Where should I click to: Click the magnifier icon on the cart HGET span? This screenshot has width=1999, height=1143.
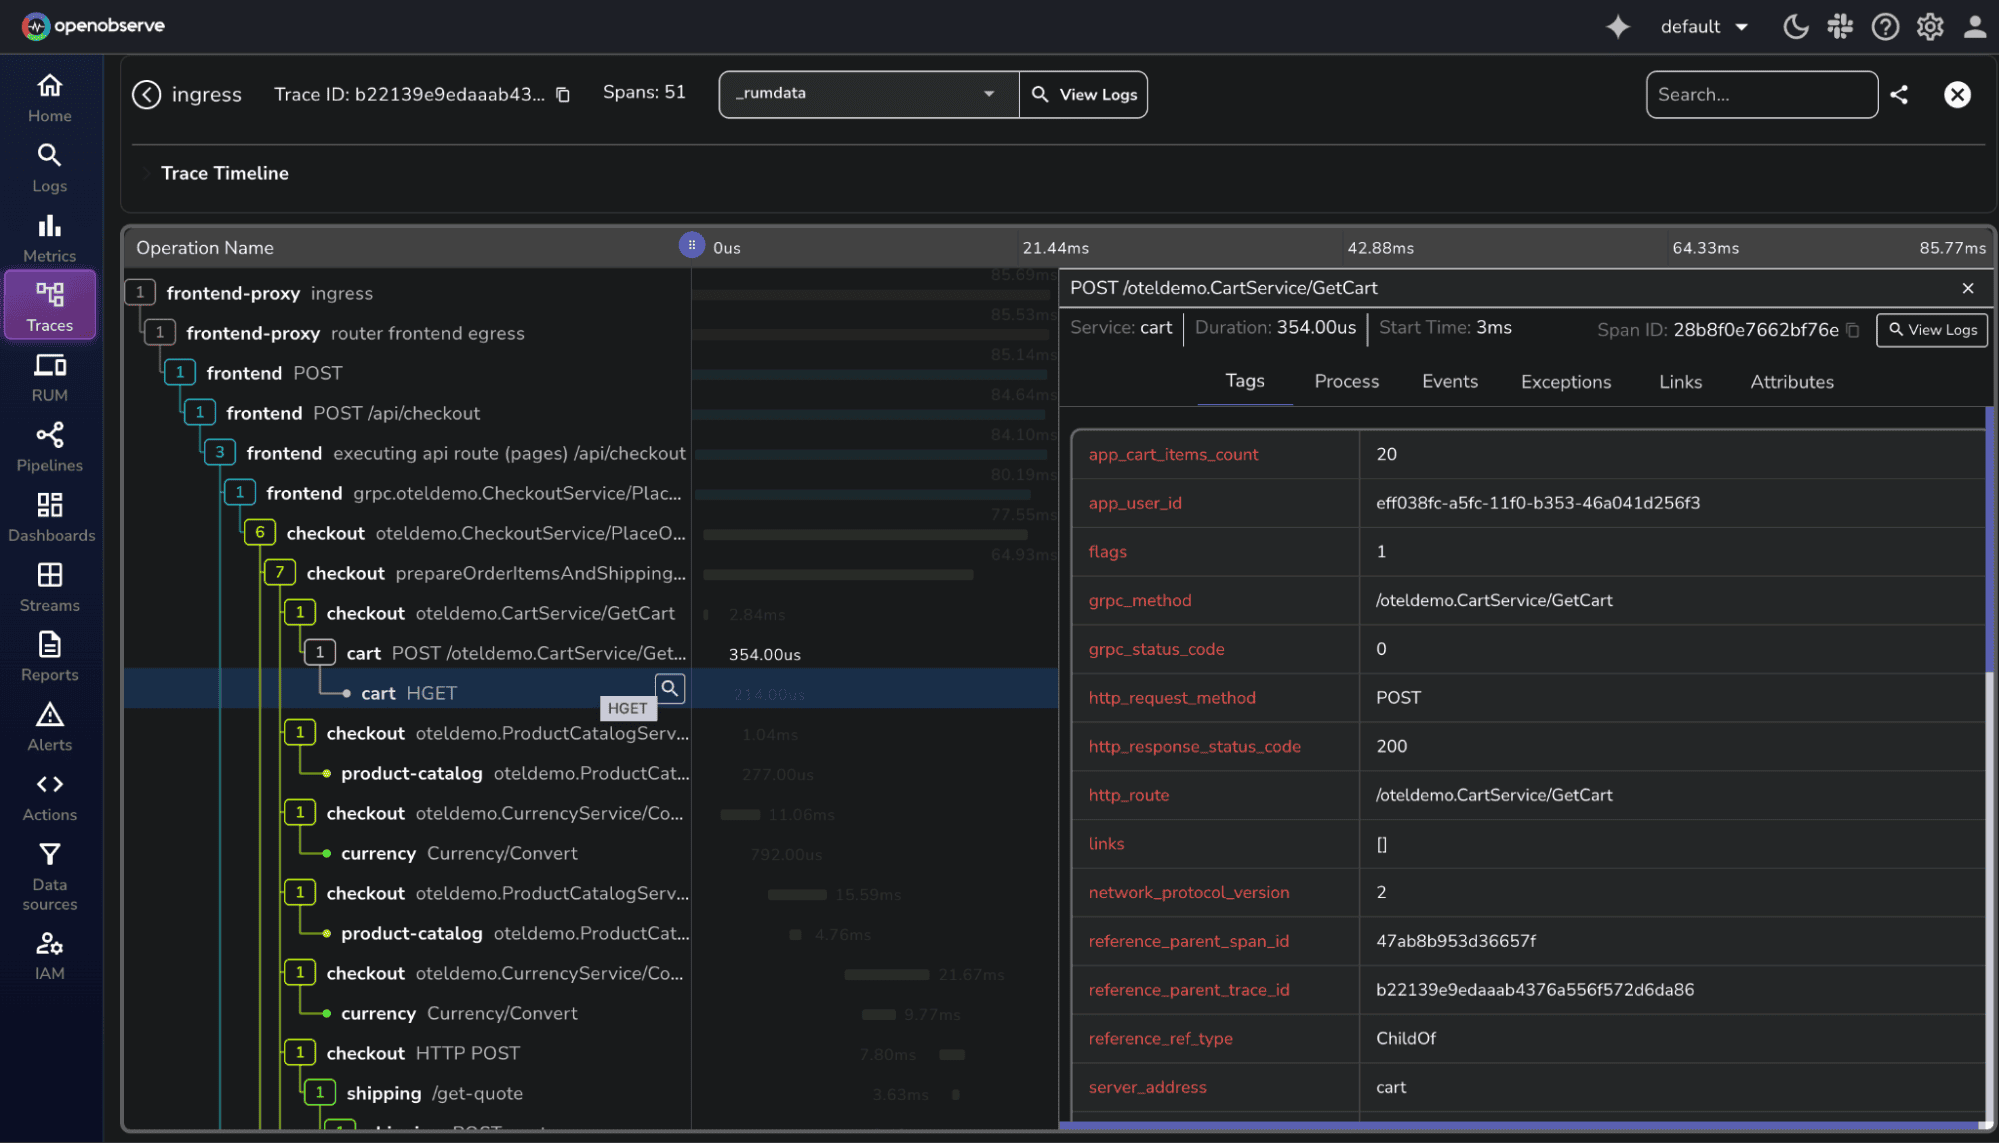coord(670,688)
